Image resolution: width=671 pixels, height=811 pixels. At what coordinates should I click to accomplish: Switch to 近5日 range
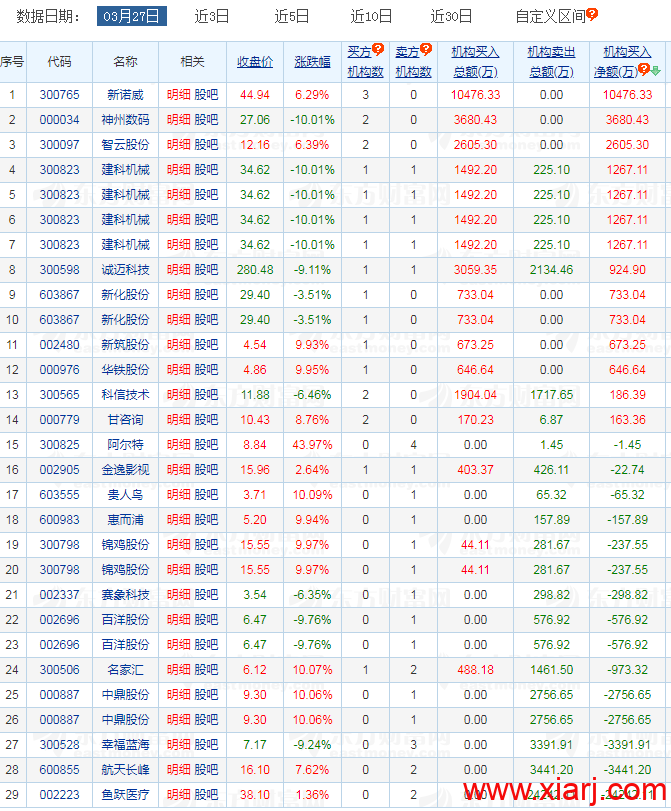pyautogui.click(x=292, y=17)
